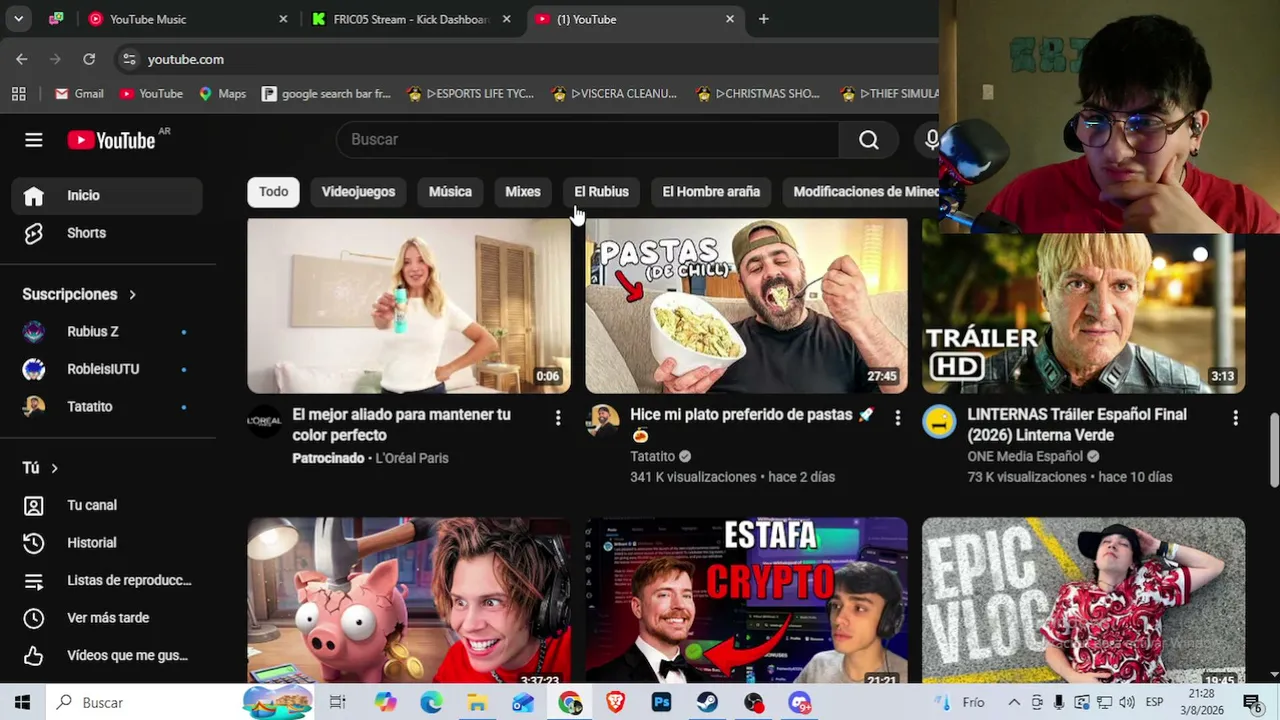Image resolution: width=1280 pixels, height=720 pixels.
Task: Click ONE Media Español channel avatar
Action: pos(939,422)
